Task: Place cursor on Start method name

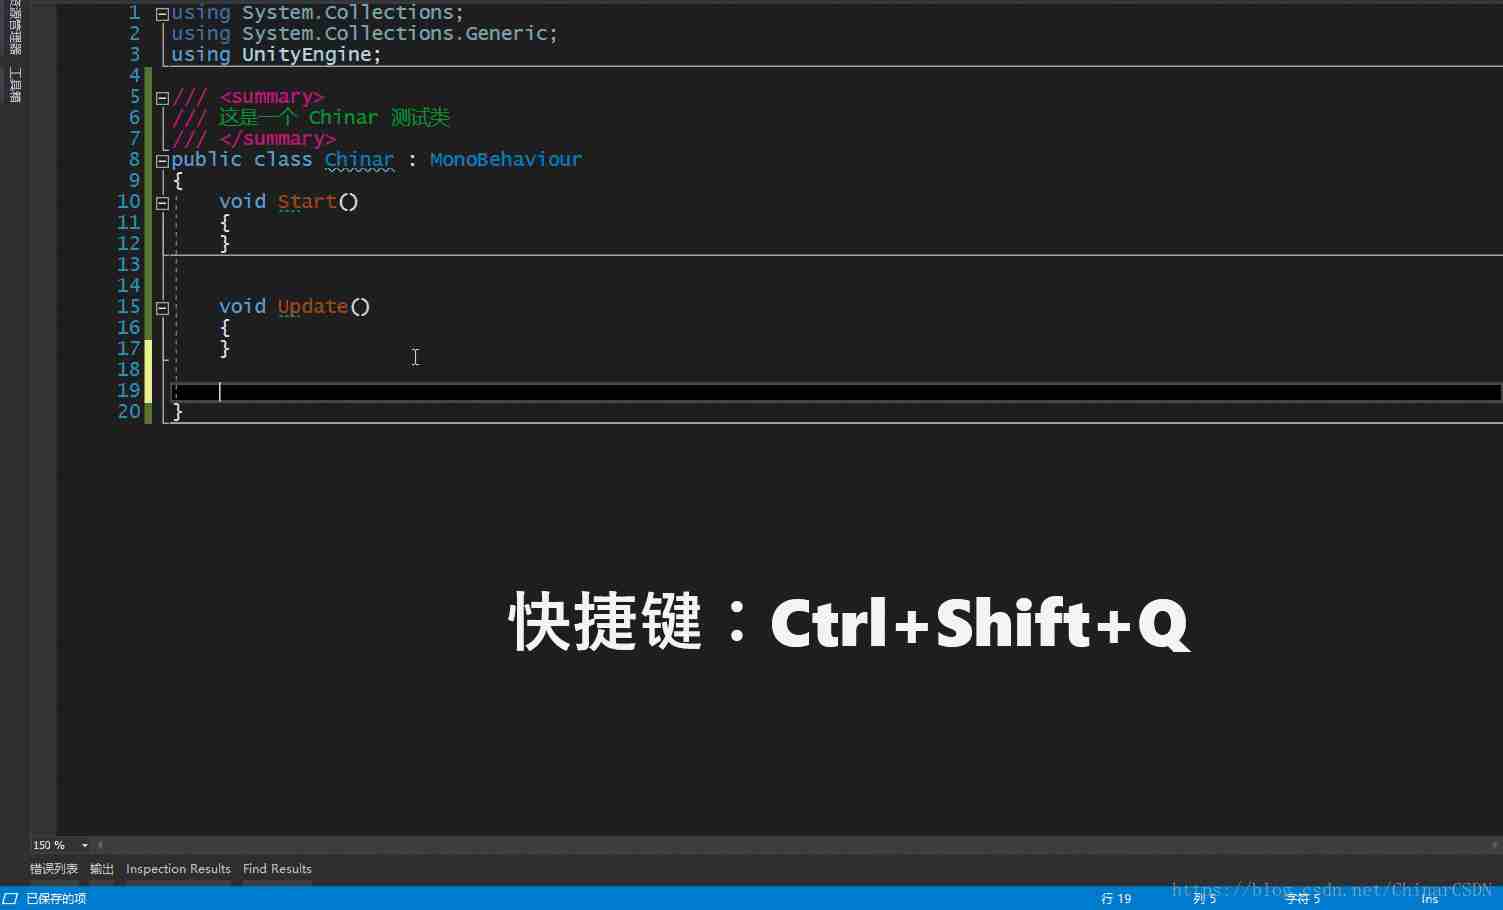Action: click(307, 202)
